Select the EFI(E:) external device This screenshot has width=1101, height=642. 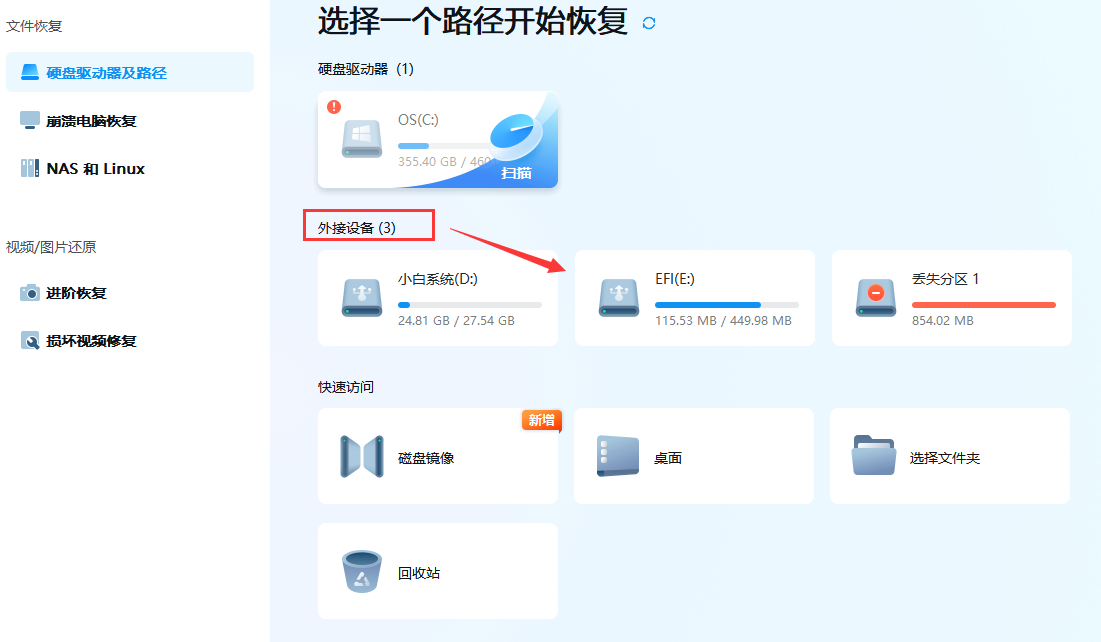click(x=693, y=297)
